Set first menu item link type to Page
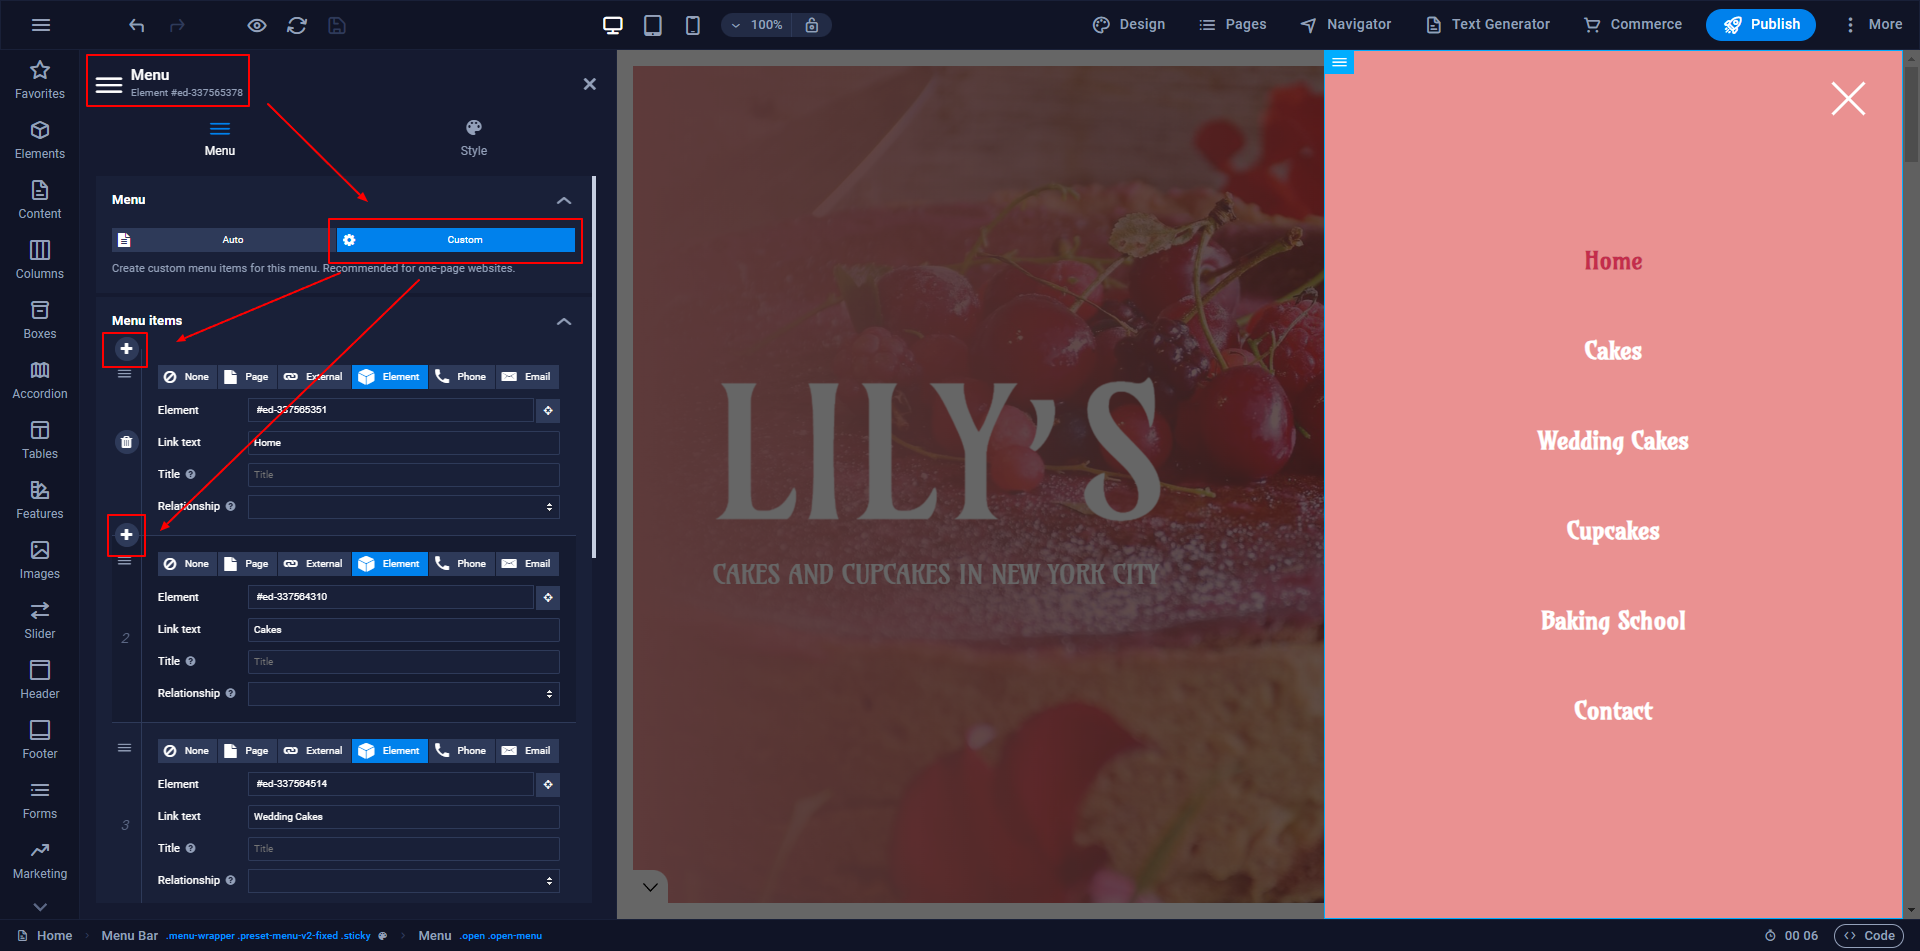 (x=246, y=377)
